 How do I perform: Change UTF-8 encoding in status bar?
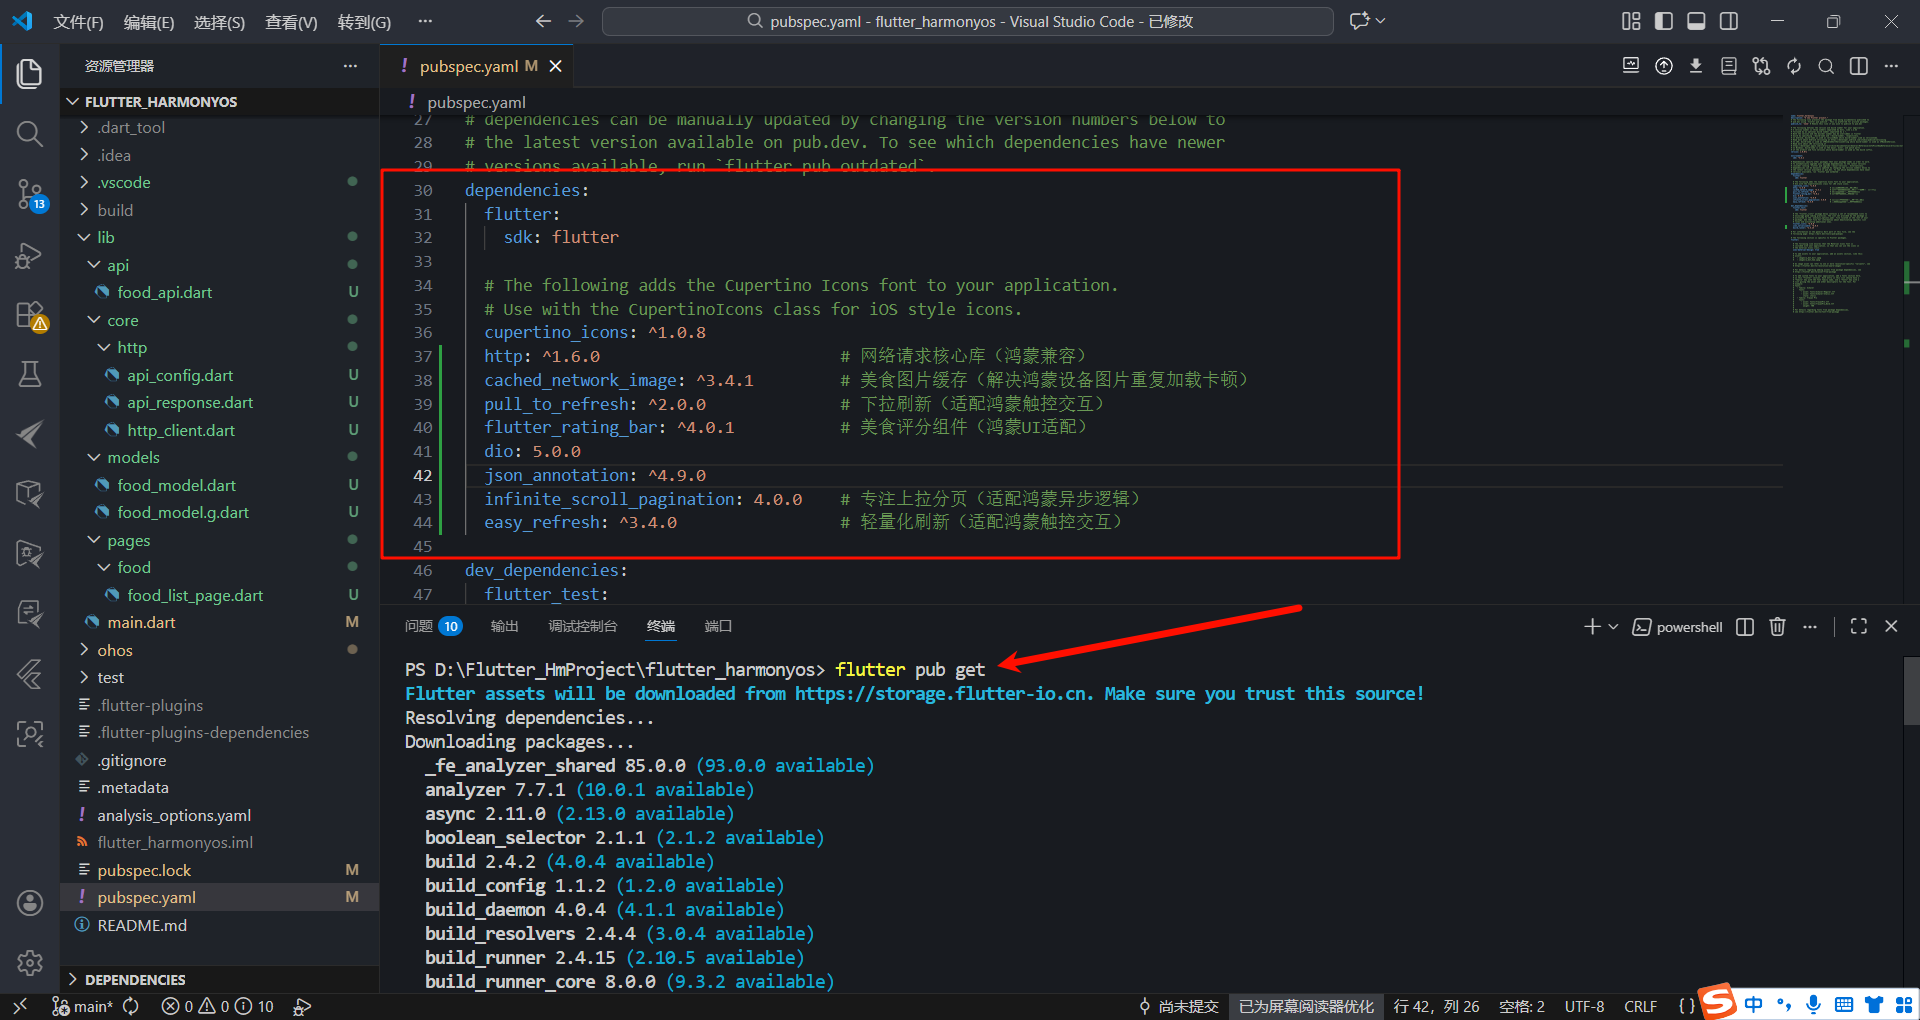tap(1584, 1006)
